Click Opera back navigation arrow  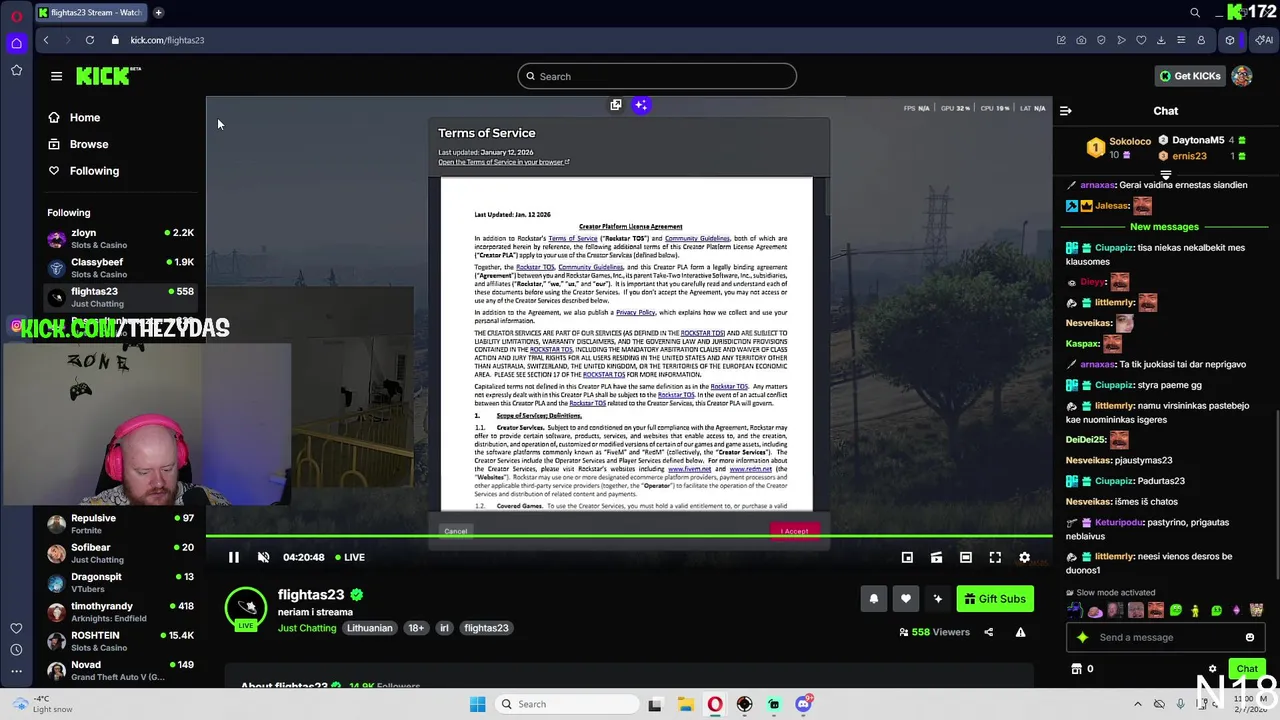click(46, 40)
